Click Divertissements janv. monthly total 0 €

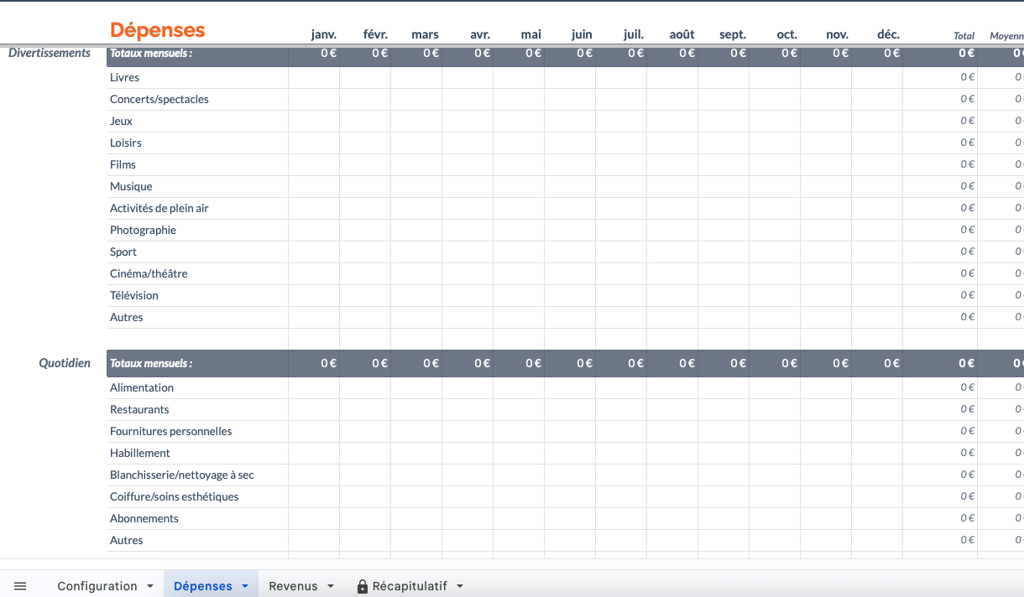tap(328, 54)
